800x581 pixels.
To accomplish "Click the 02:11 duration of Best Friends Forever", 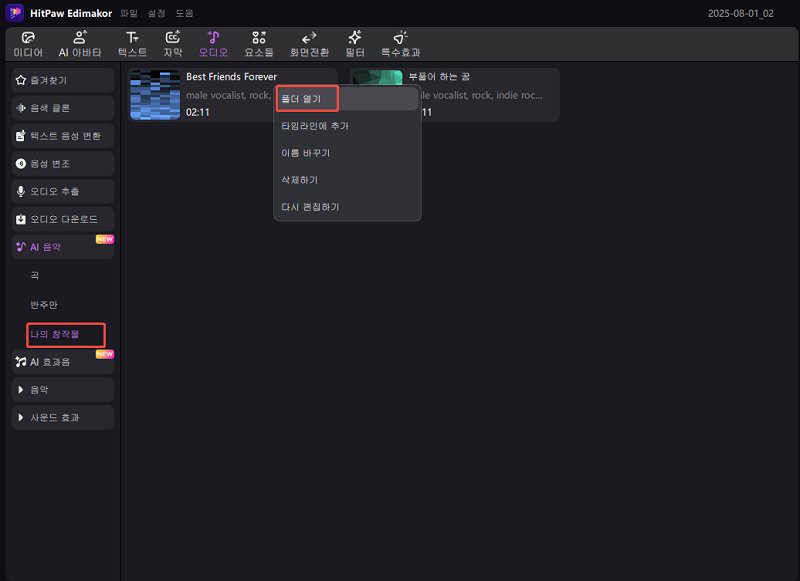I will pos(198,112).
